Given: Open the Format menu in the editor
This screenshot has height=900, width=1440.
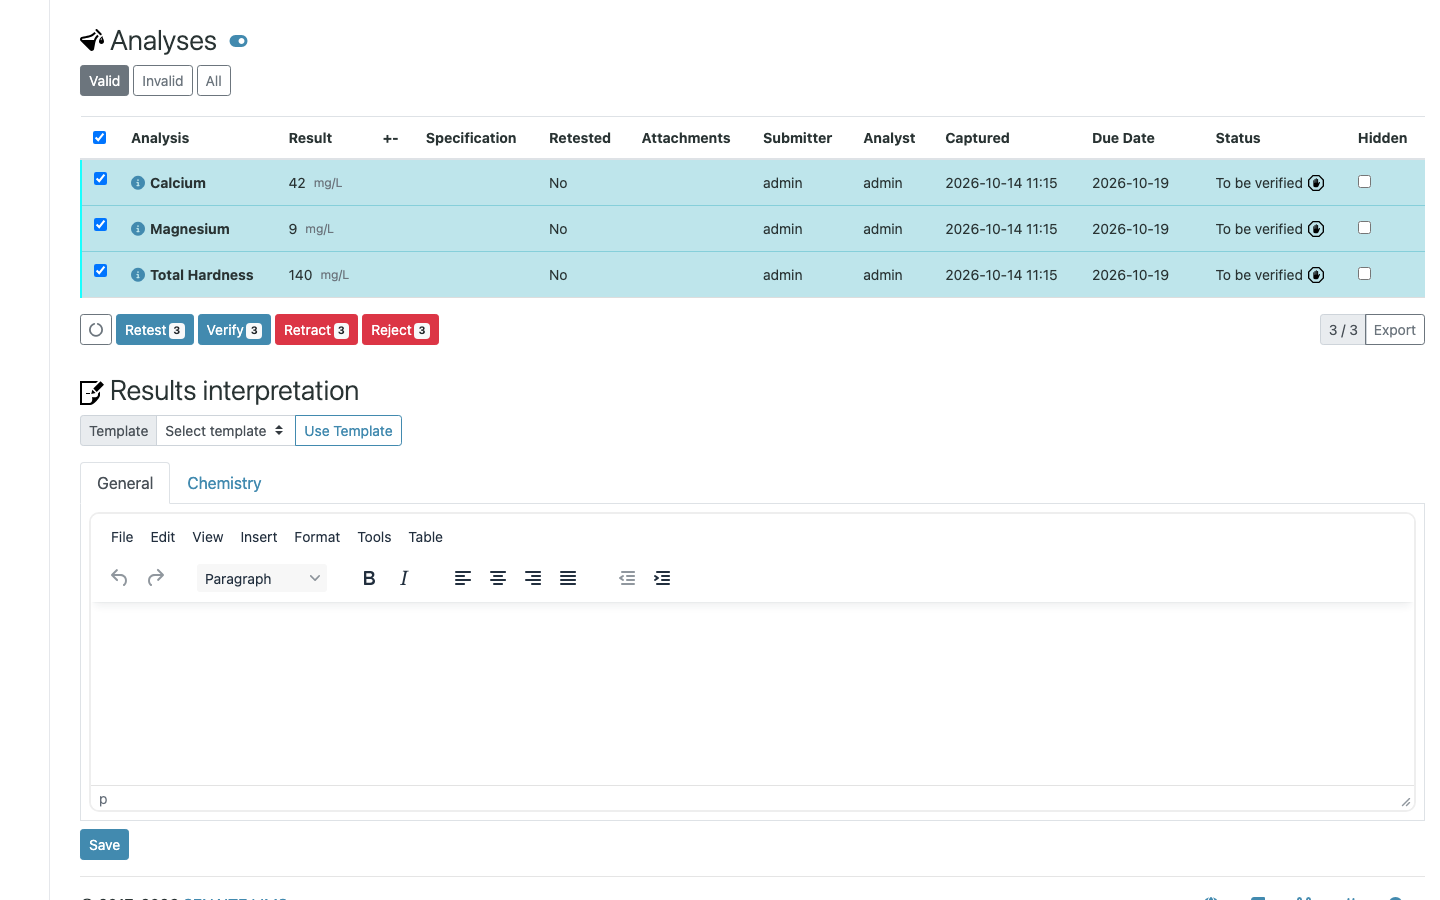Looking at the screenshot, I should (317, 537).
